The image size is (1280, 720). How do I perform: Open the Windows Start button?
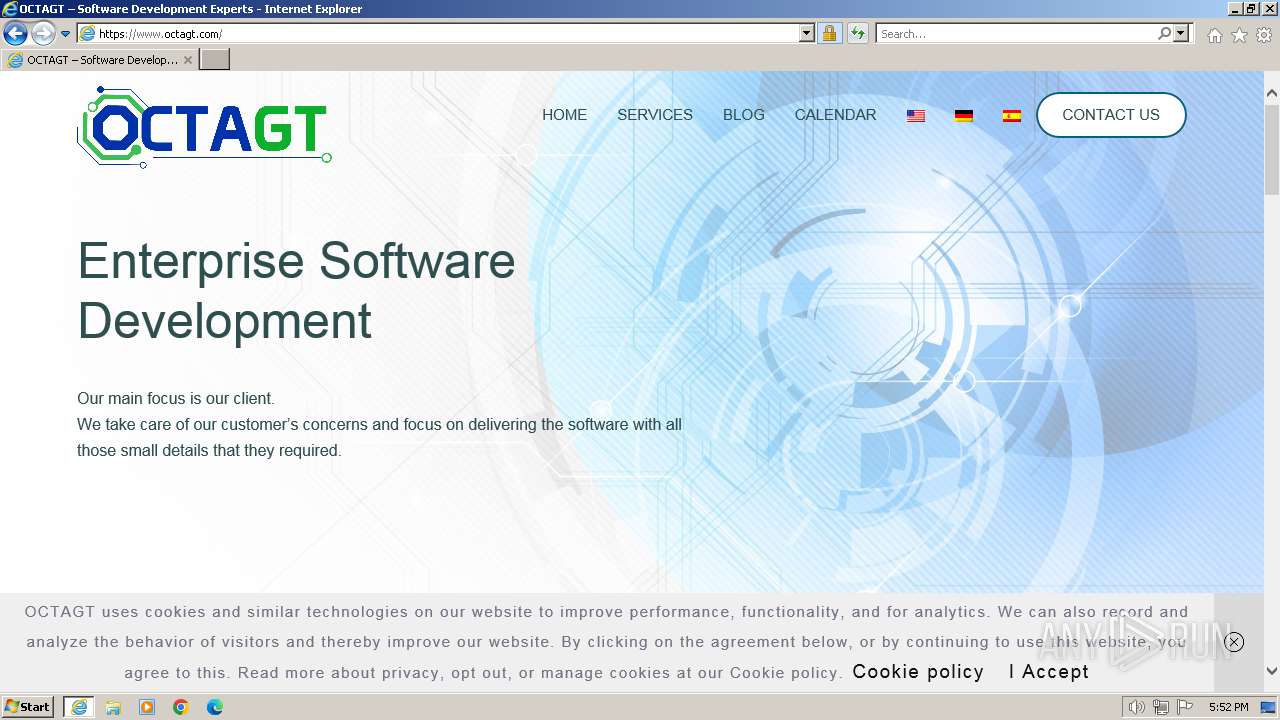coord(28,707)
